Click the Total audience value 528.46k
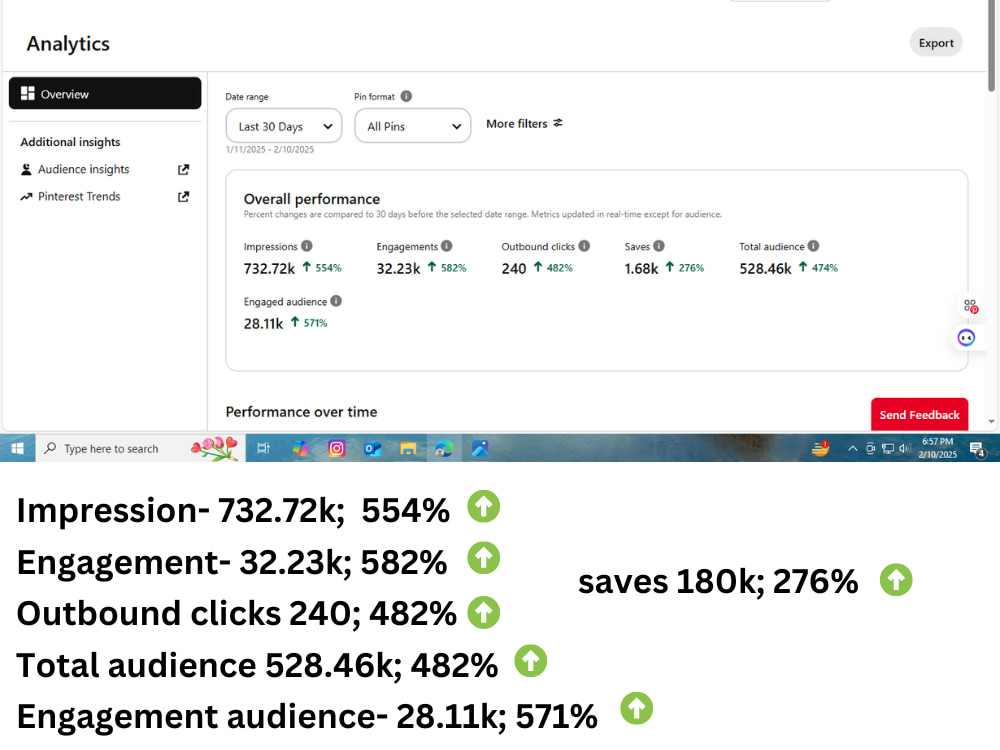 pyautogui.click(x=765, y=268)
